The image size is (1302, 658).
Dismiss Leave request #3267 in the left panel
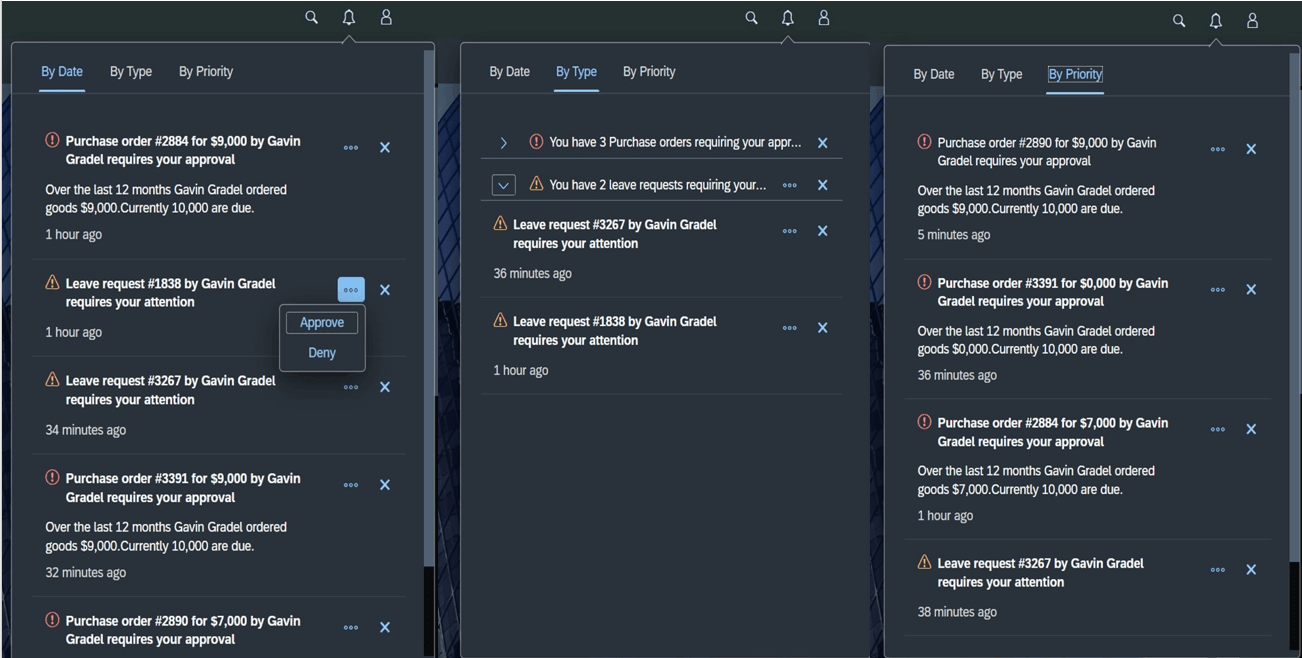(385, 387)
